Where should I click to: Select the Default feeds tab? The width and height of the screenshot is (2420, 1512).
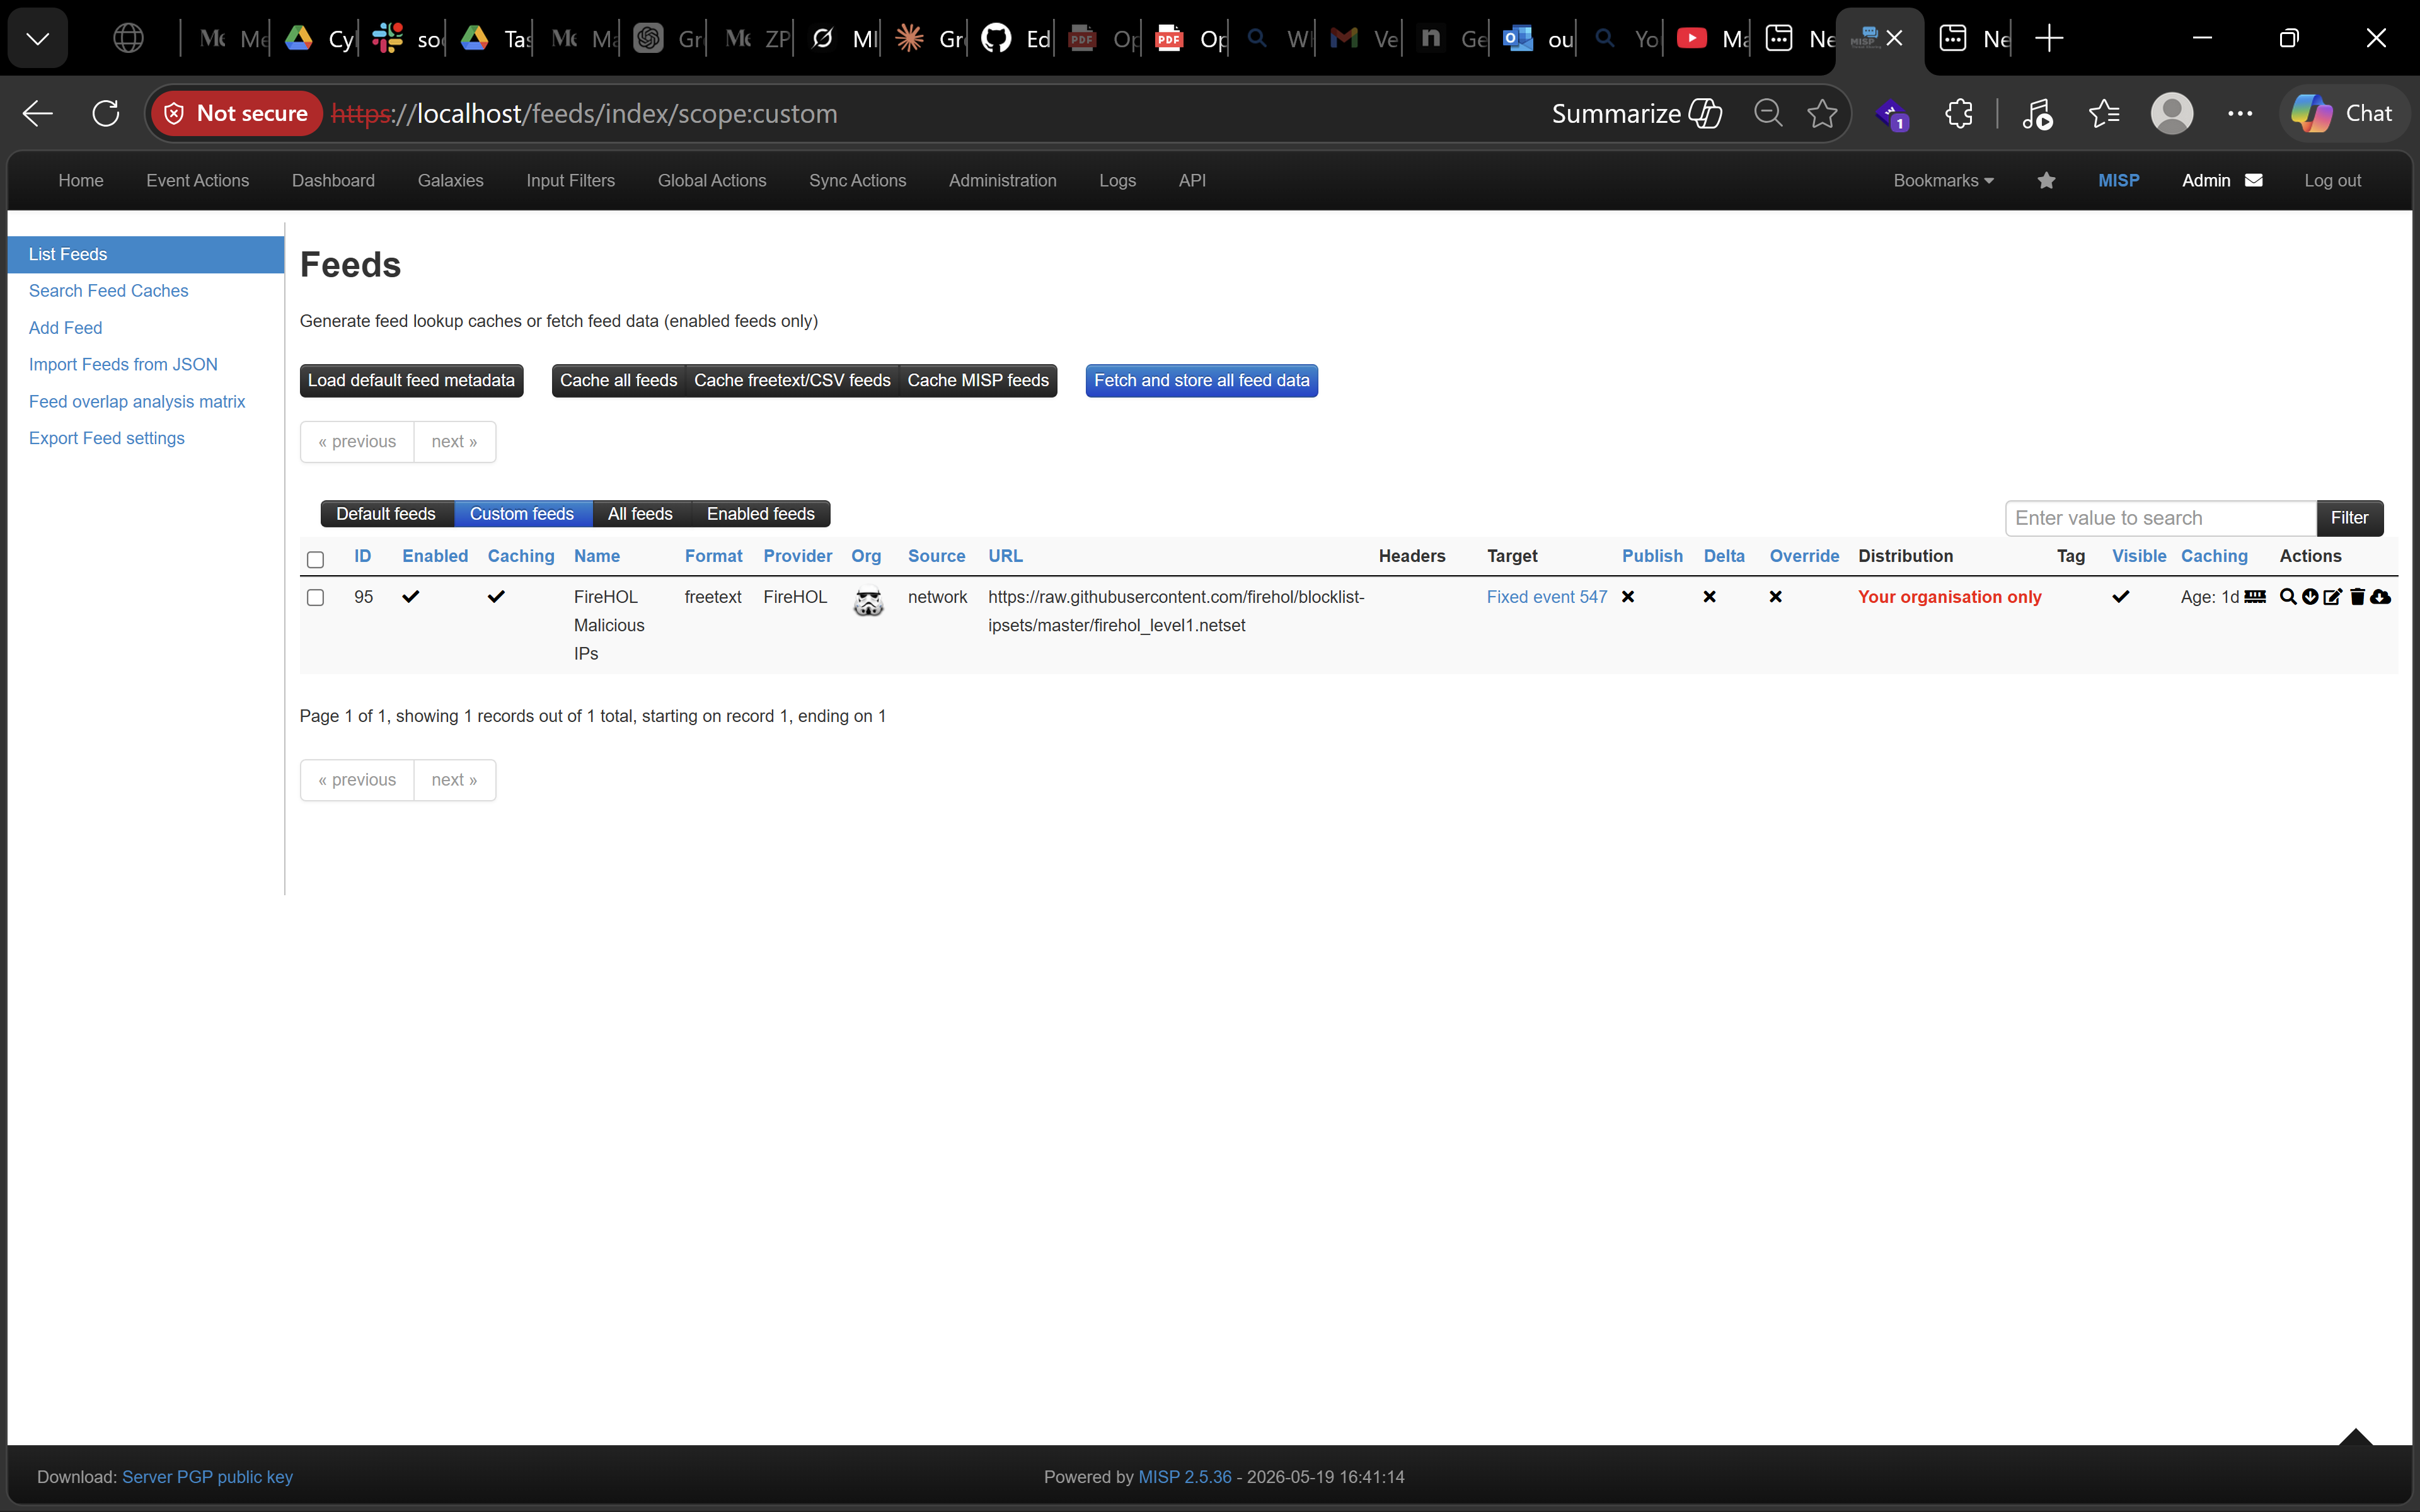pos(387,513)
